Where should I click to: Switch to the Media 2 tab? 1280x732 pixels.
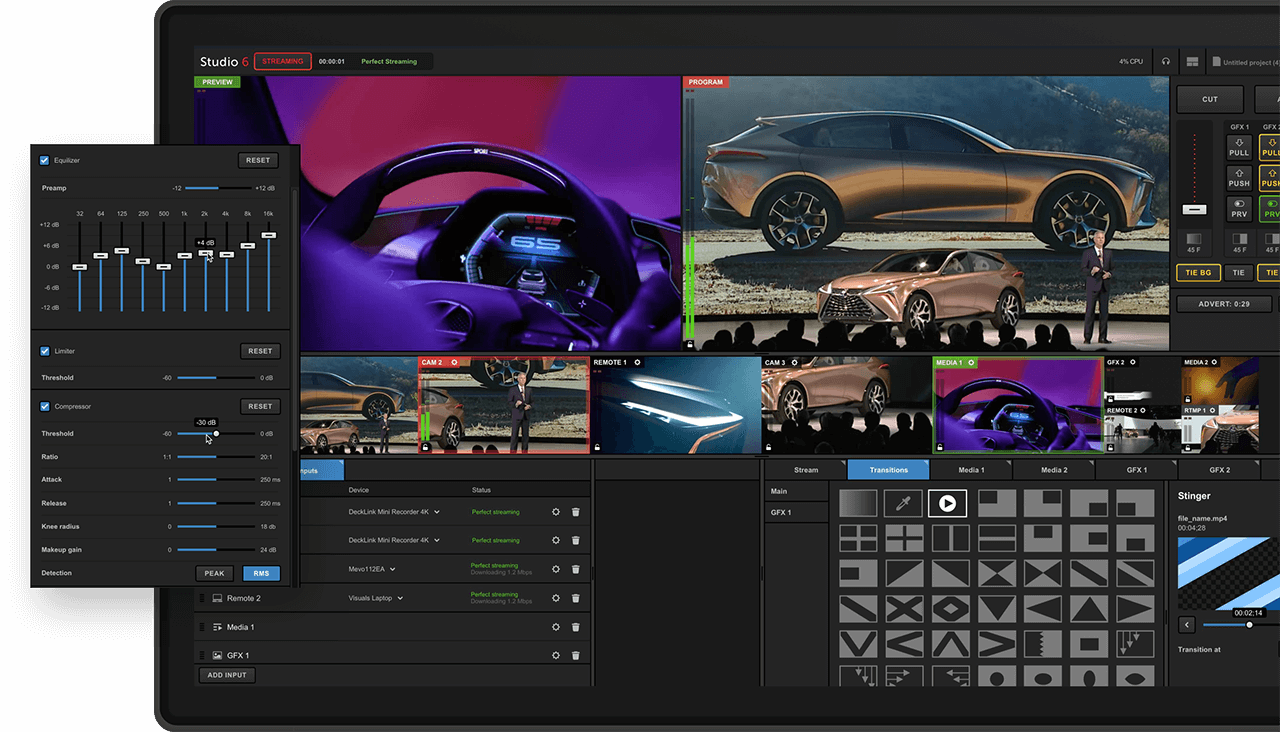[1052, 469]
